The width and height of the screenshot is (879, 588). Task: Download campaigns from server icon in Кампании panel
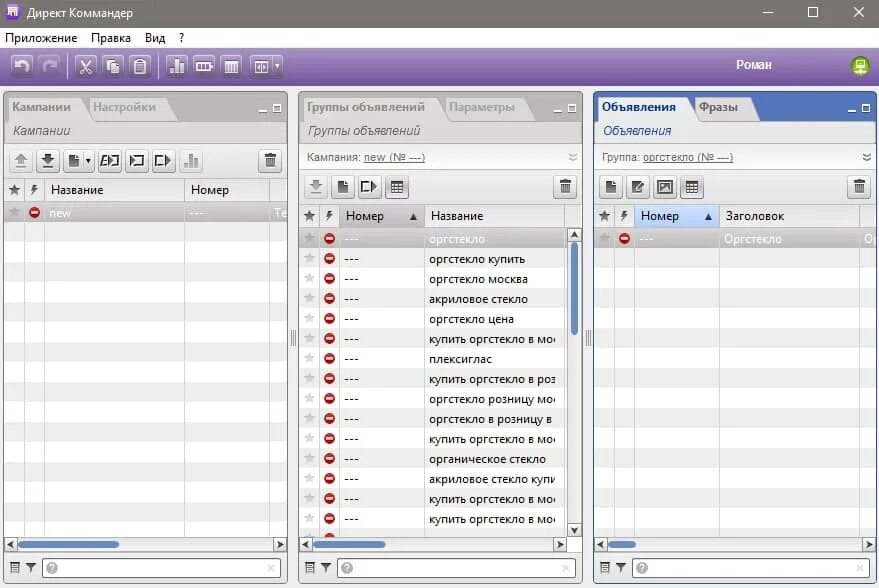coord(48,161)
